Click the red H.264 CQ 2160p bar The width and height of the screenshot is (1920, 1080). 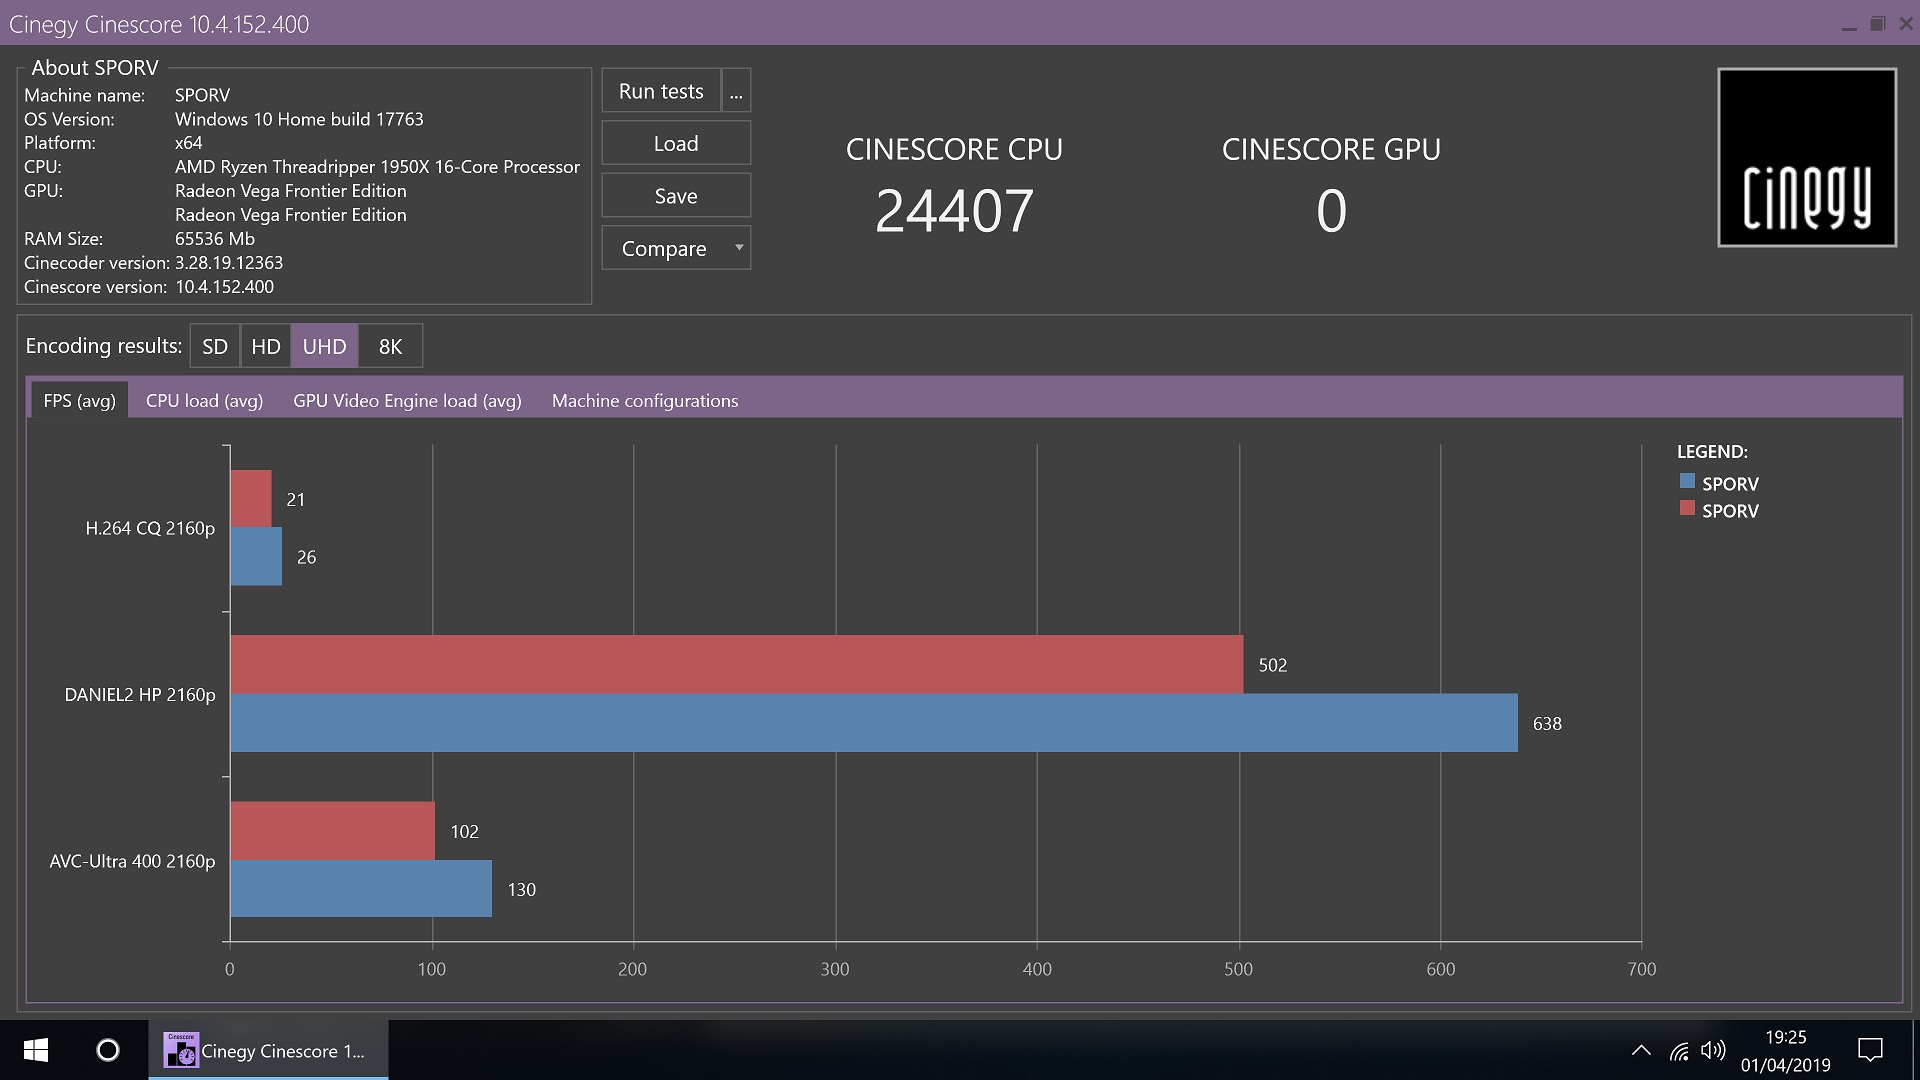[251, 499]
